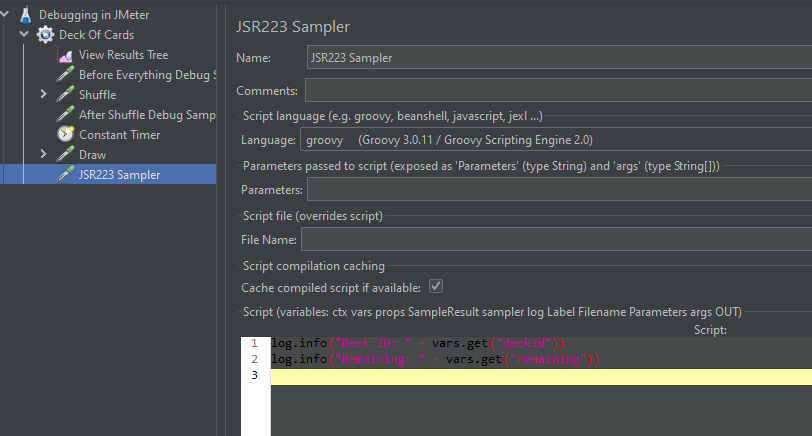Click line number 3 in the gutter
The image size is (812, 436).
coord(254,375)
